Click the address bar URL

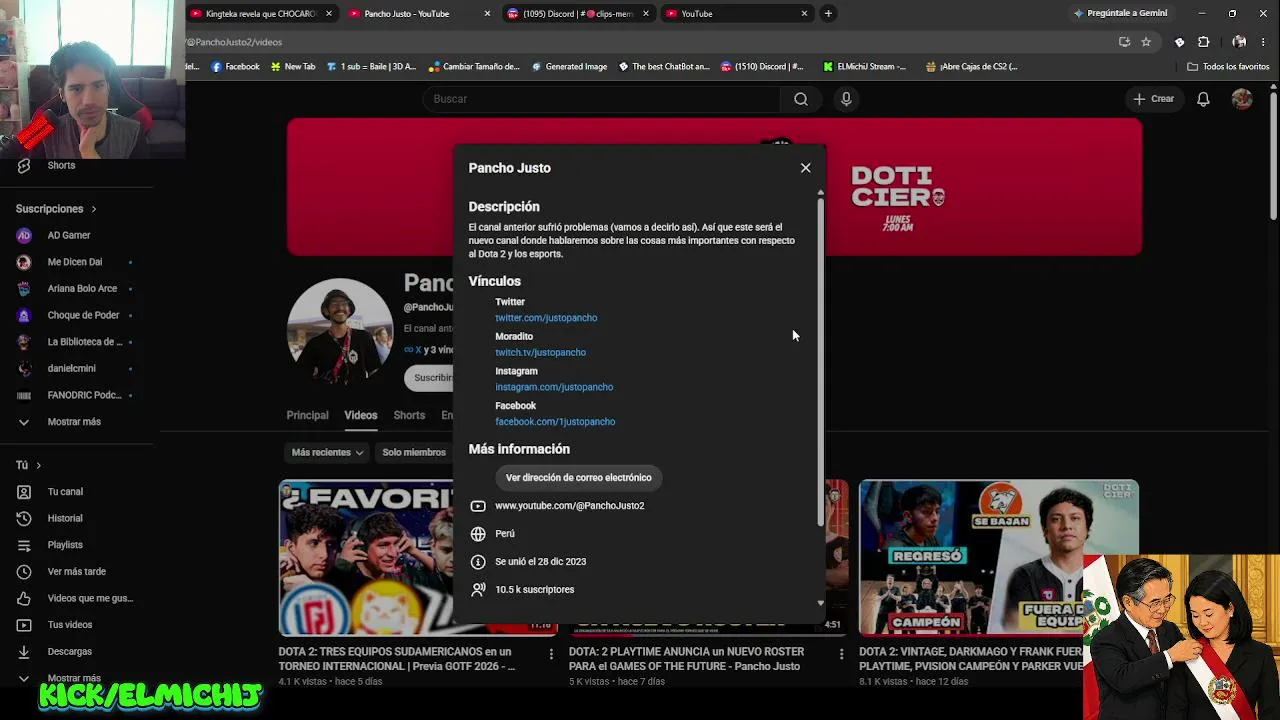click(236, 42)
